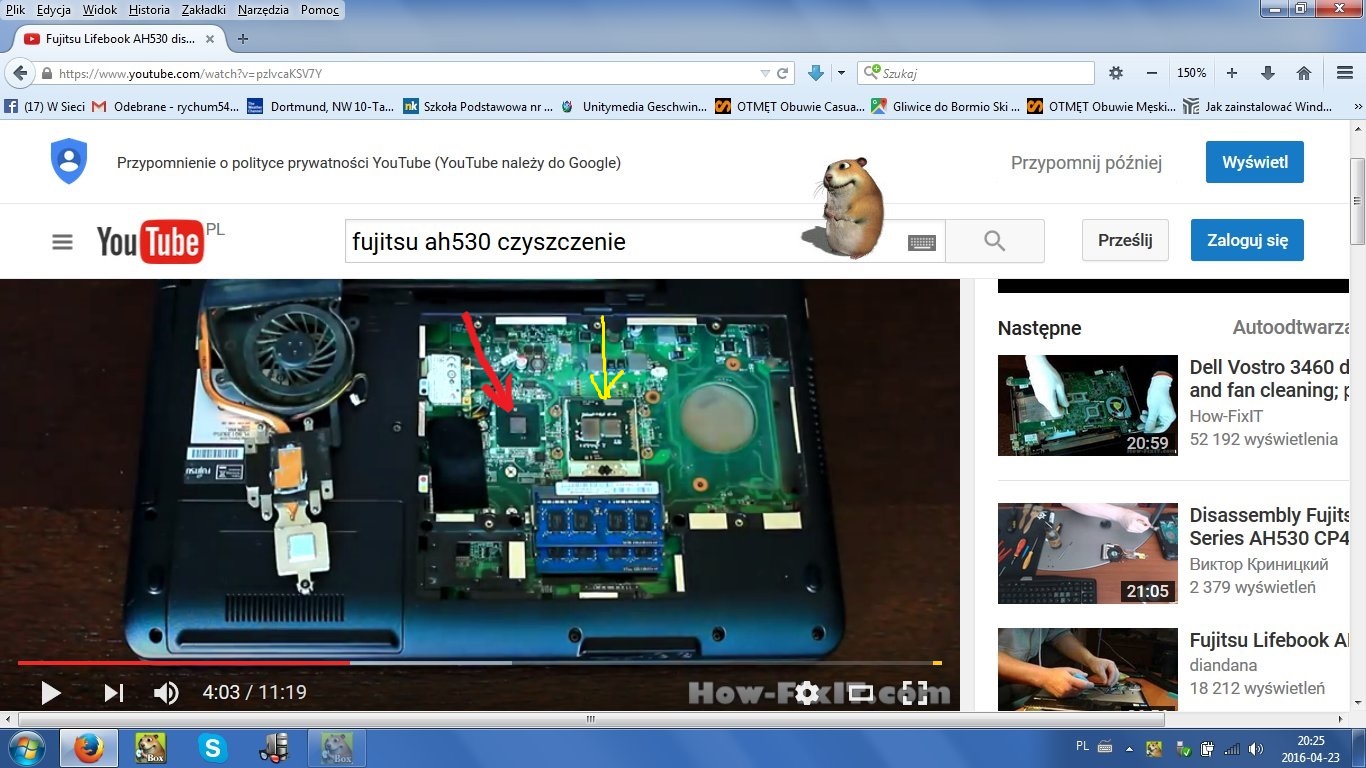Click the magnifier search button on YouTube
This screenshot has height=768, width=1366.
994,241
